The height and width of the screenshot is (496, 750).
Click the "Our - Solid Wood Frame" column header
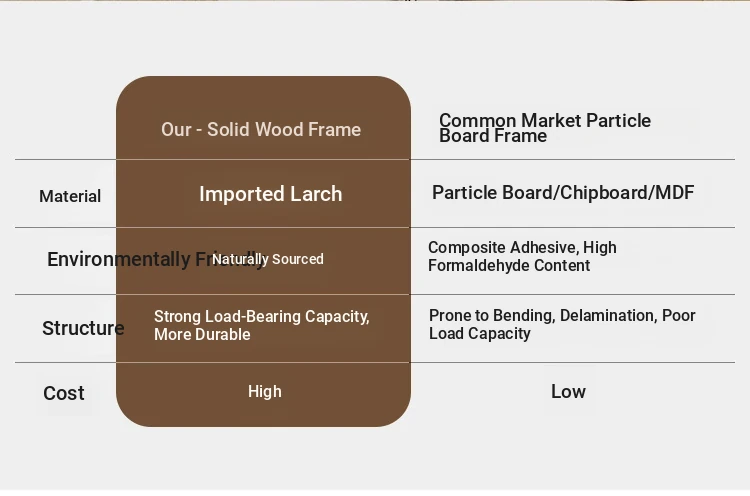[261, 130]
